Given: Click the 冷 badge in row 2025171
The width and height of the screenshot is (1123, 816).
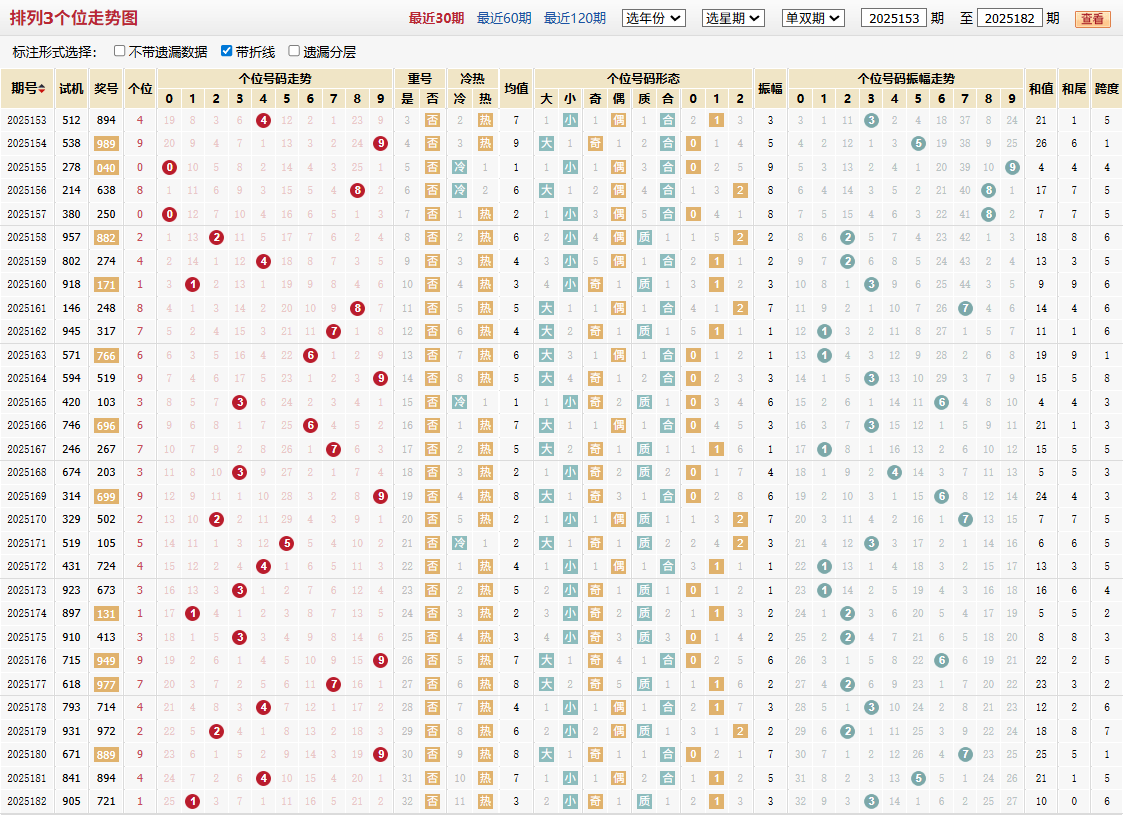Looking at the screenshot, I should 460,543.
